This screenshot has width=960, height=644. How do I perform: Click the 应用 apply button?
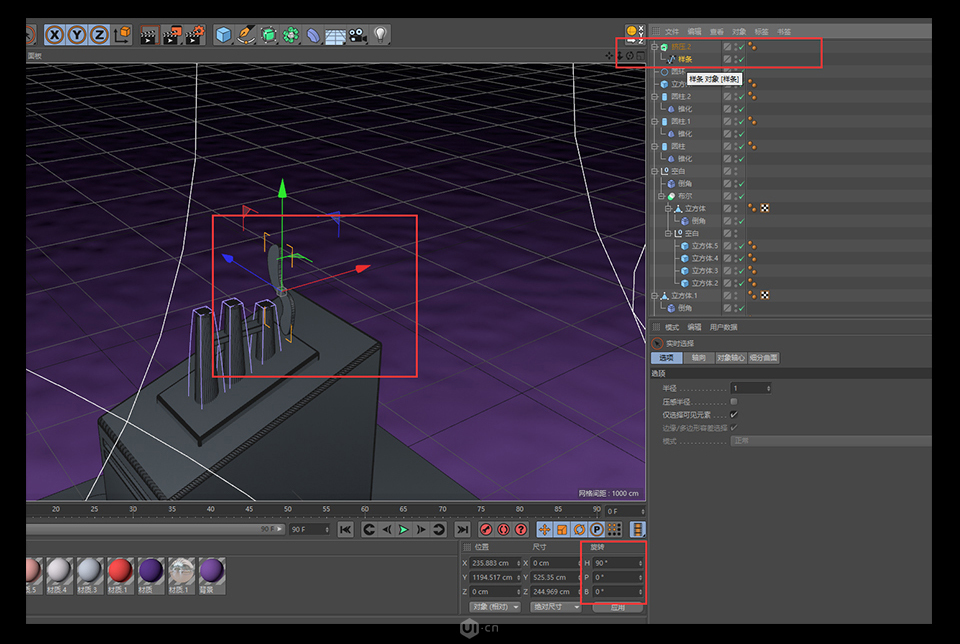tap(620, 607)
